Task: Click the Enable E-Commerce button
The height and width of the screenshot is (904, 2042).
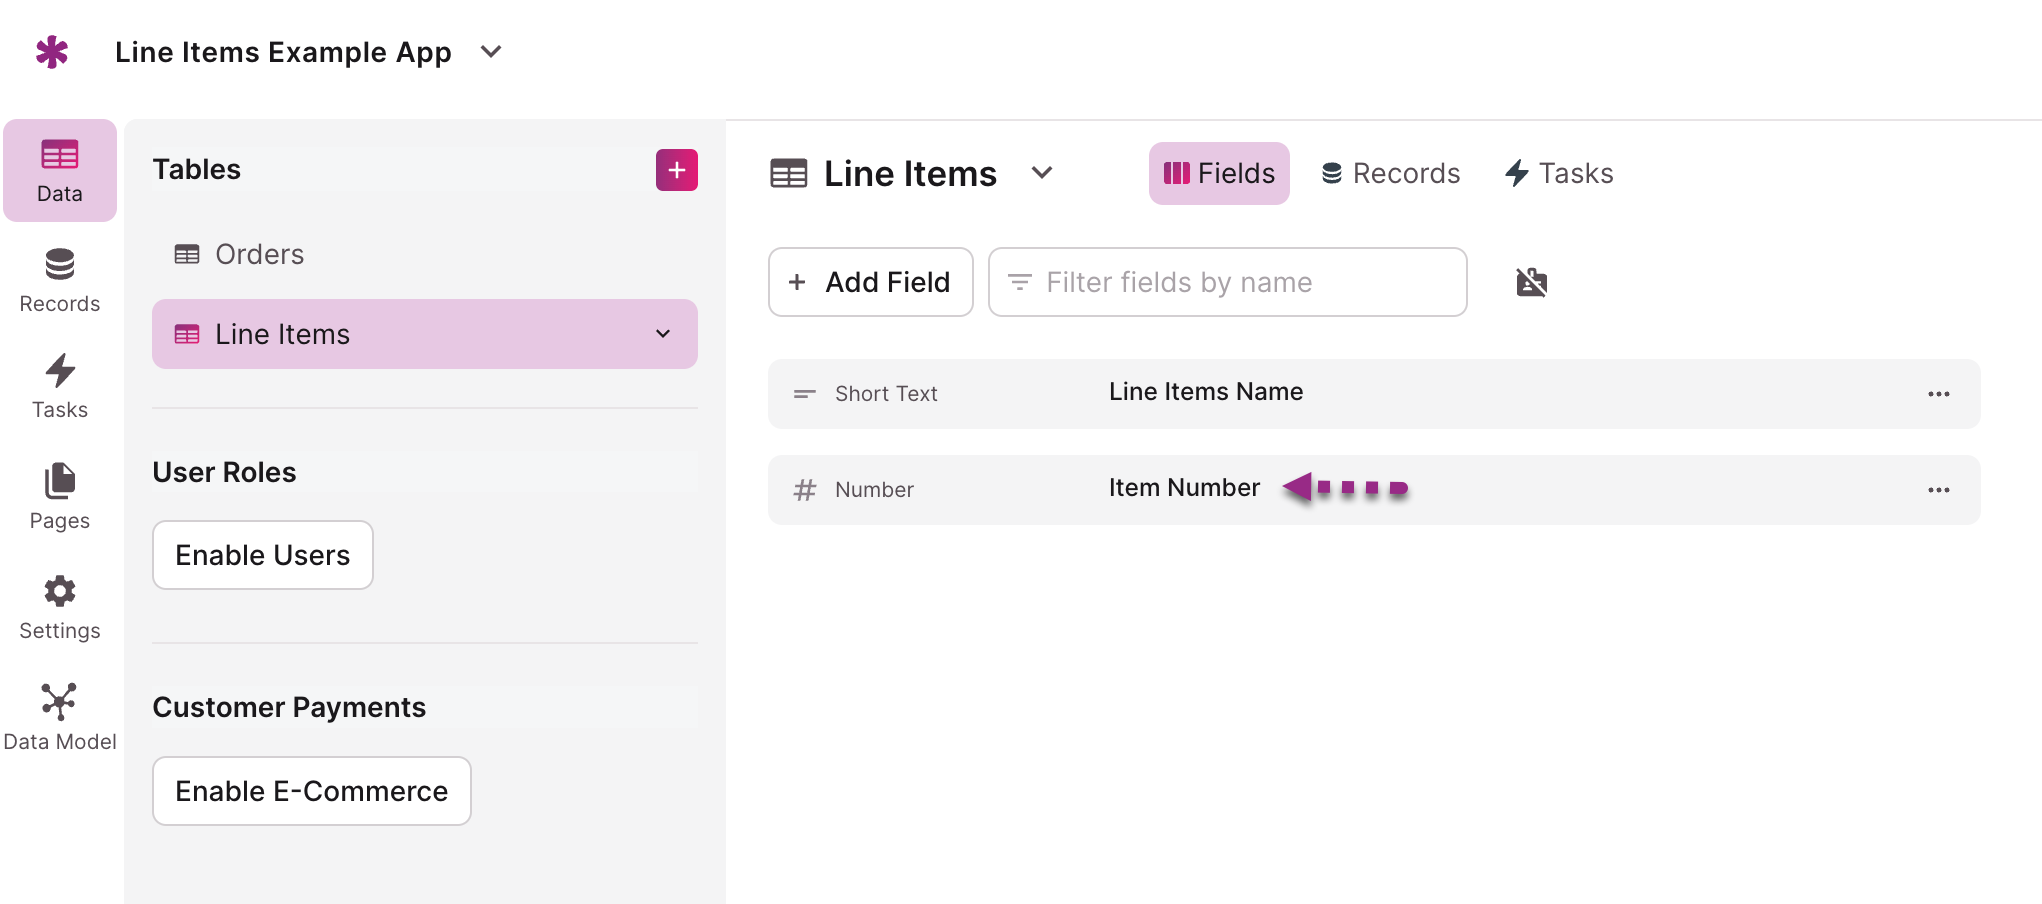Action: click(x=311, y=791)
